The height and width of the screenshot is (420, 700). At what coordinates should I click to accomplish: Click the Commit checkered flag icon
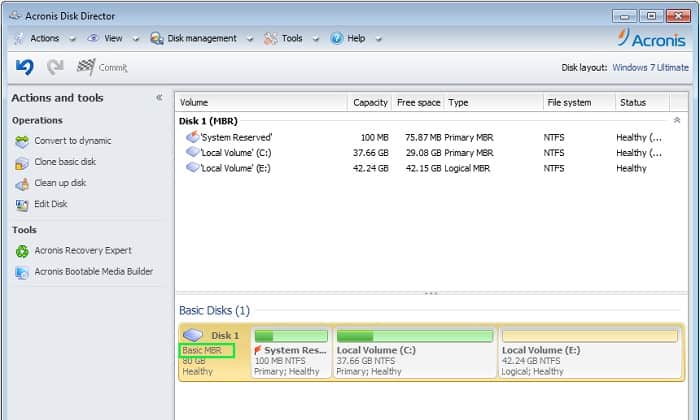pos(85,67)
